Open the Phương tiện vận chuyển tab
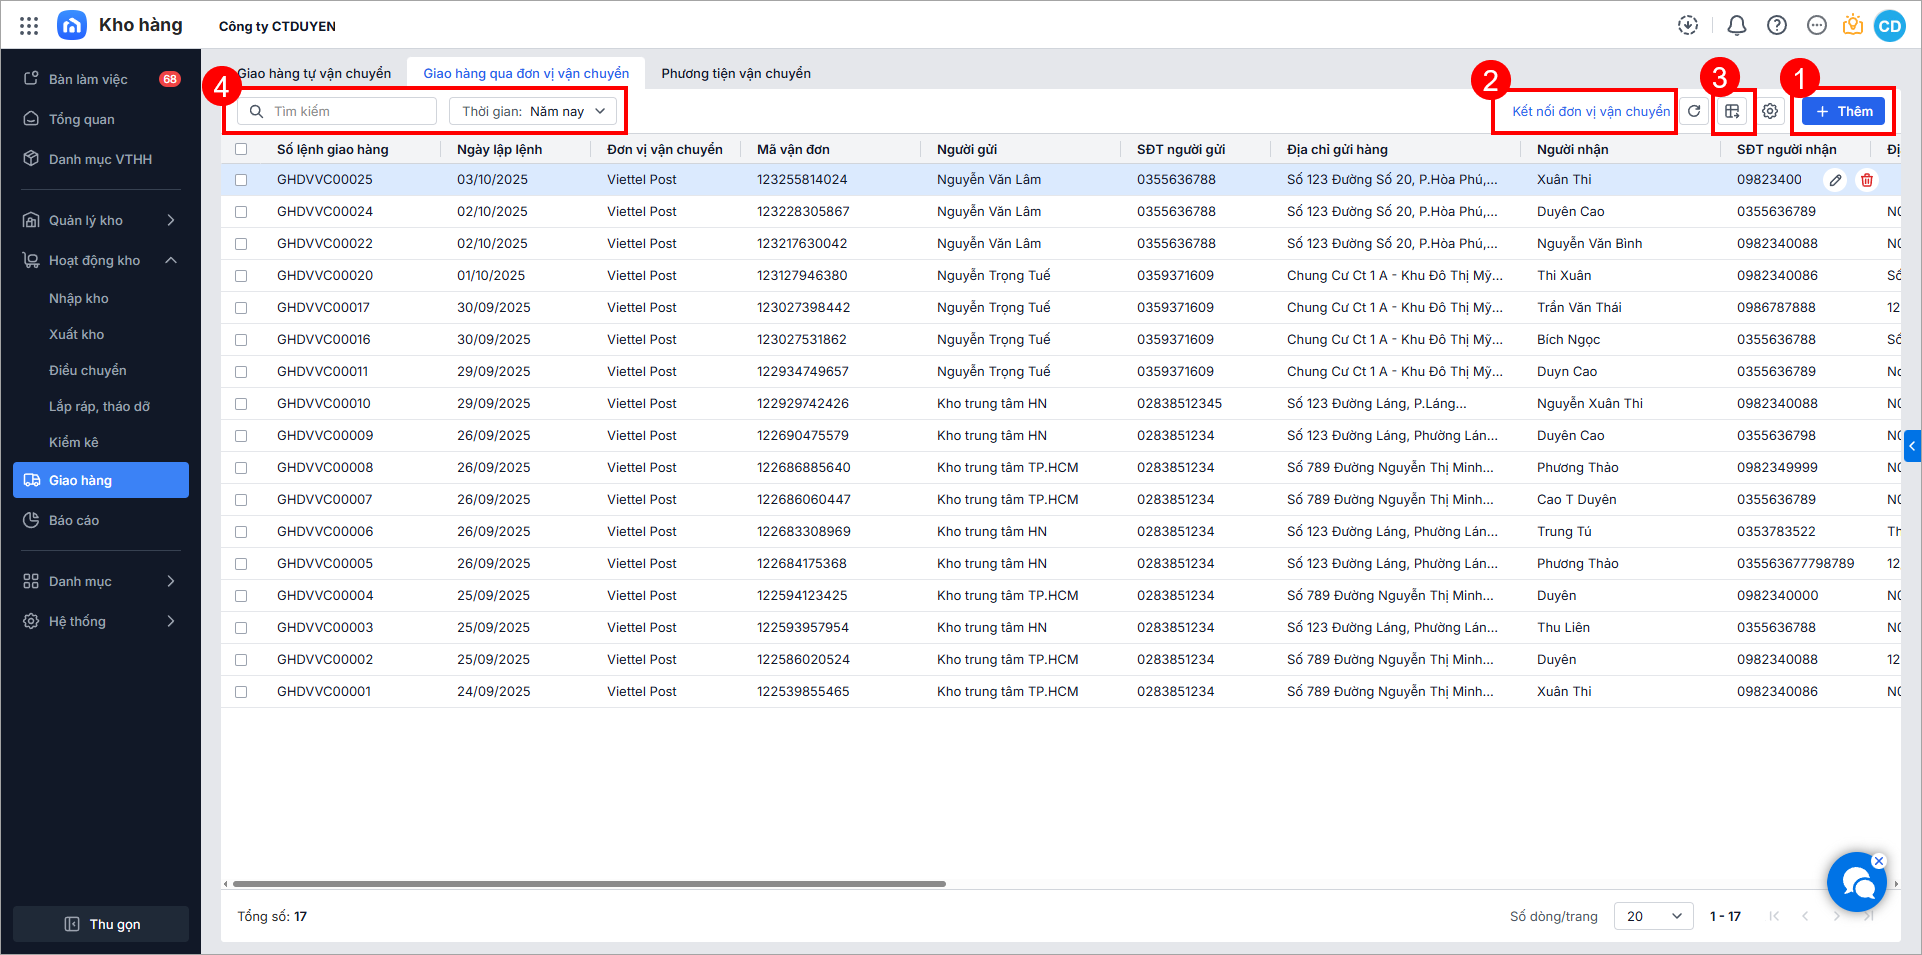Viewport: 1922px width, 955px height. [736, 73]
